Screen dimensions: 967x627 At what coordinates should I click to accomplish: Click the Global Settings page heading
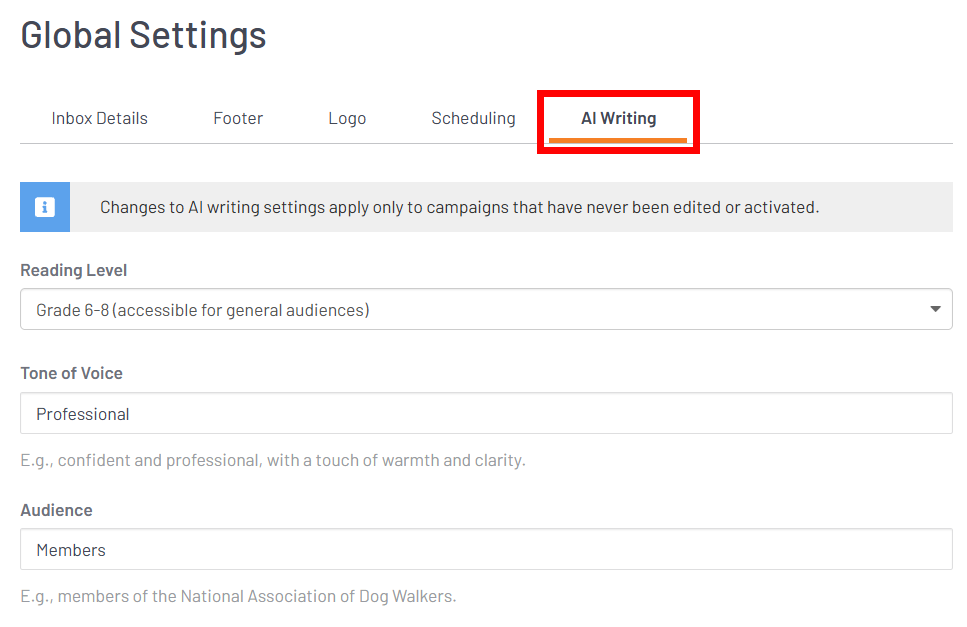143,35
